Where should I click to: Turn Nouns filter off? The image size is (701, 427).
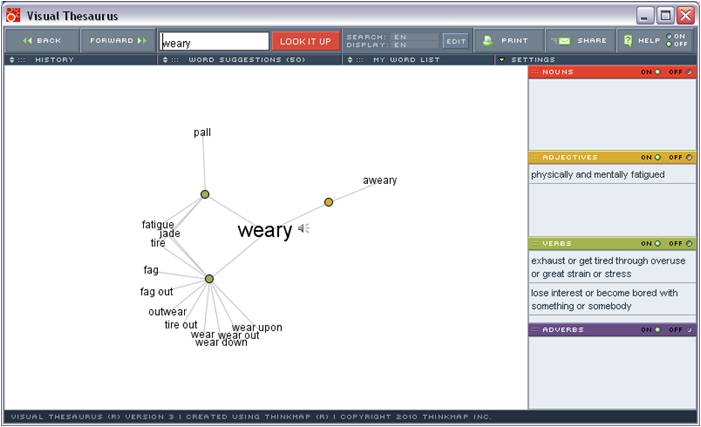689,72
